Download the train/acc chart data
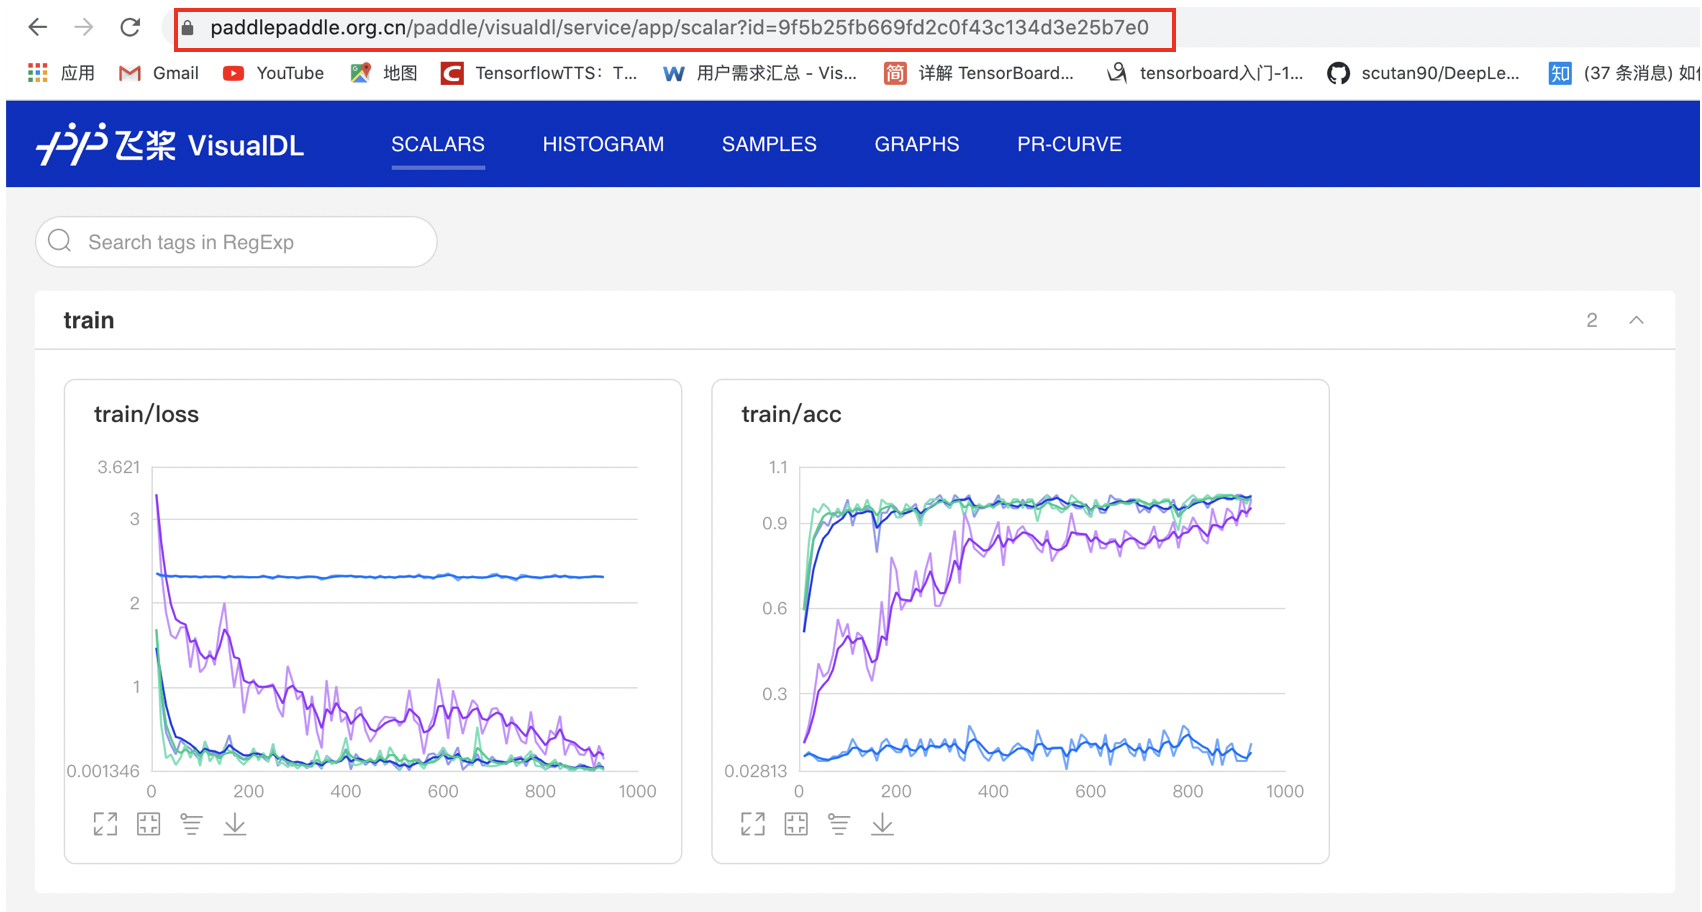 (x=882, y=824)
